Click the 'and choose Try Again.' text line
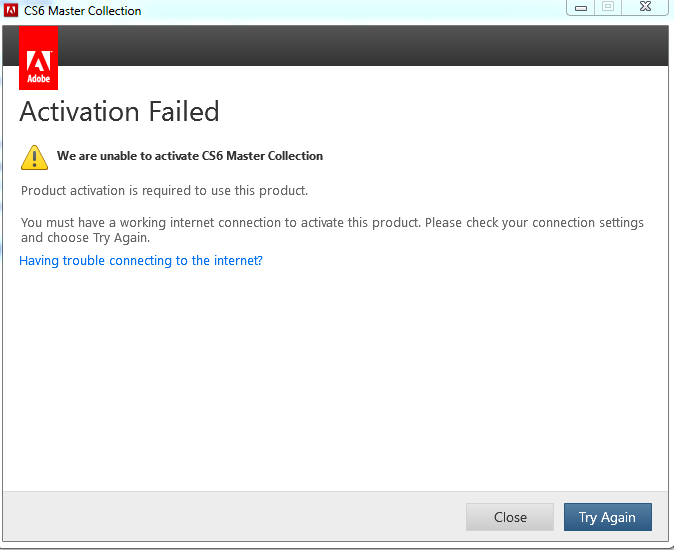The image size is (674, 550). pos(85,238)
